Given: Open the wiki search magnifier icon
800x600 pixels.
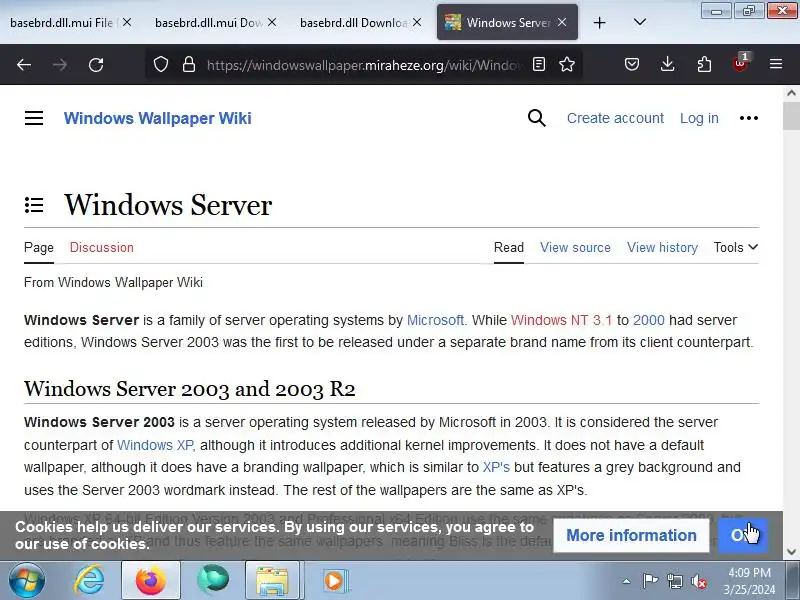Looking at the screenshot, I should coord(537,118).
